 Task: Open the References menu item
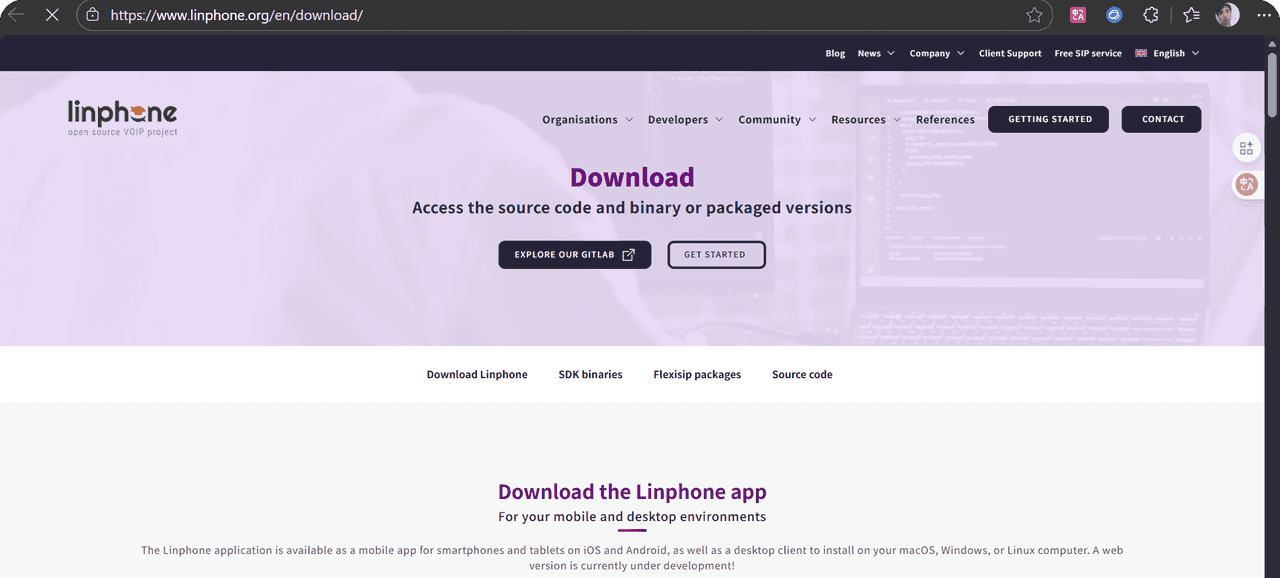click(x=945, y=120)
